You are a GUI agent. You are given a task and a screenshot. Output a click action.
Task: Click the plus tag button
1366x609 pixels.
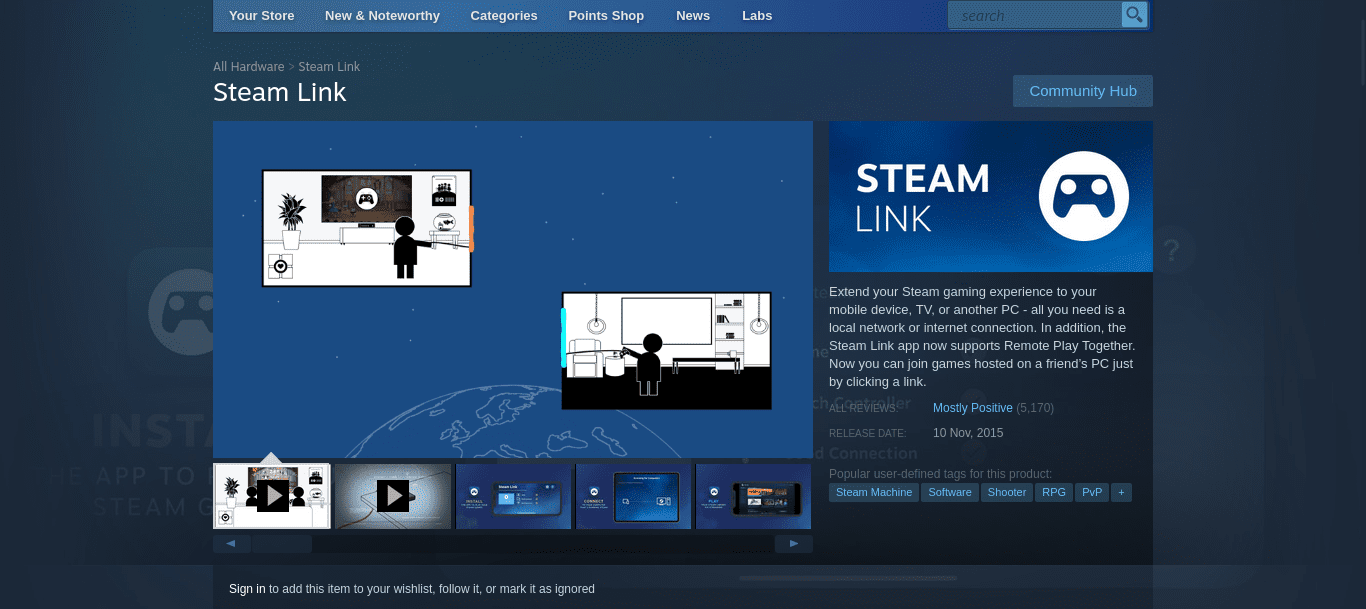pos(1121,492)
